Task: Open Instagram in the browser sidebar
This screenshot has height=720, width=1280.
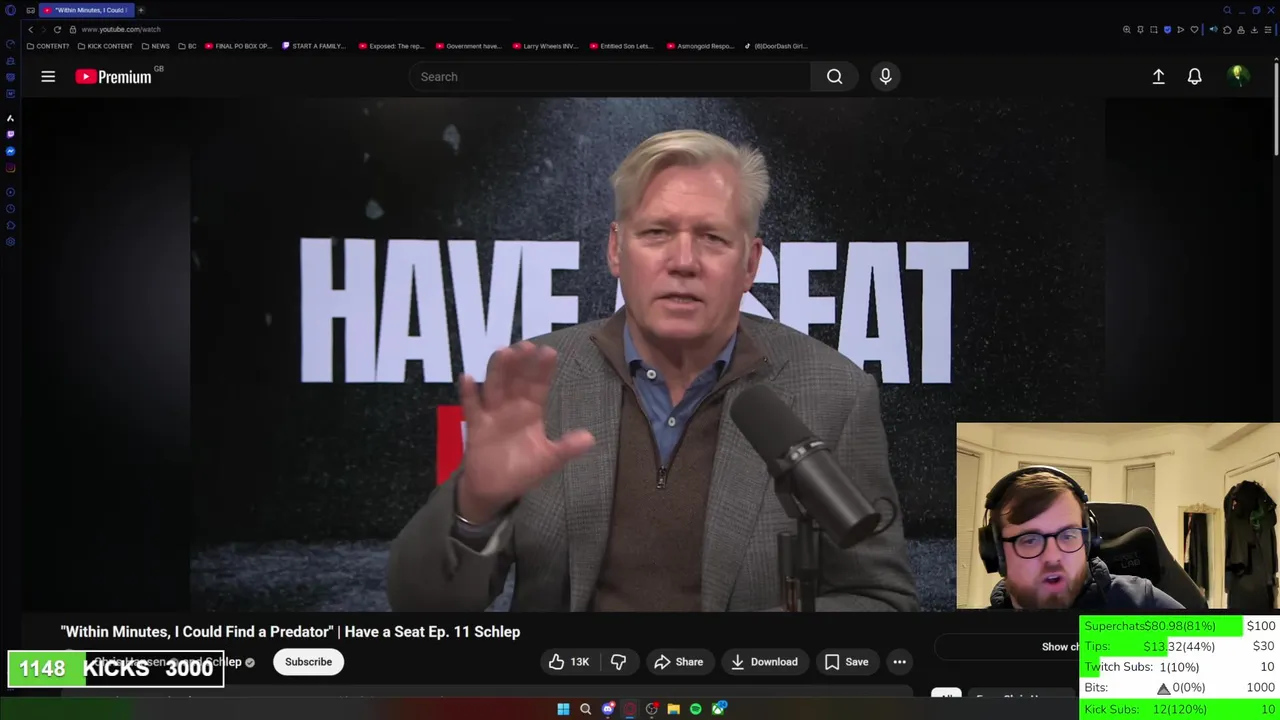Action: (x=10, y=168)
